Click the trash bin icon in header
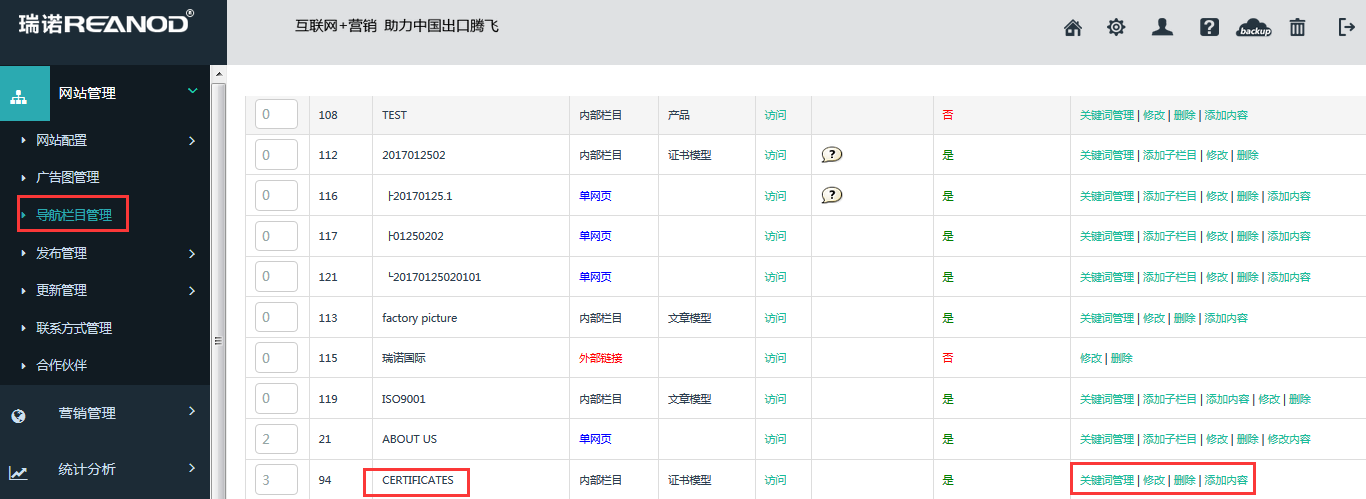1366x499 pixels. 1297,27
